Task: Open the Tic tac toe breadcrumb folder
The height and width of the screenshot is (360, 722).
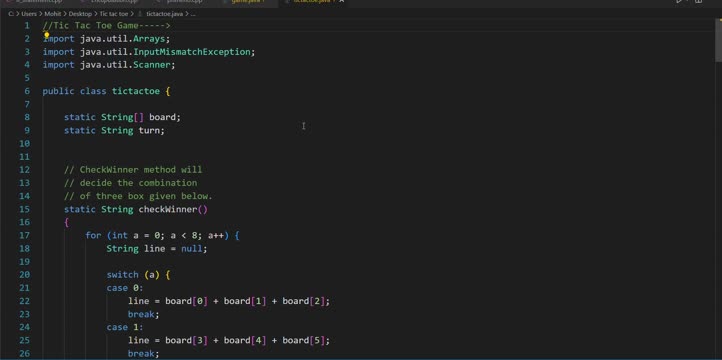Action: pos(114,14)
